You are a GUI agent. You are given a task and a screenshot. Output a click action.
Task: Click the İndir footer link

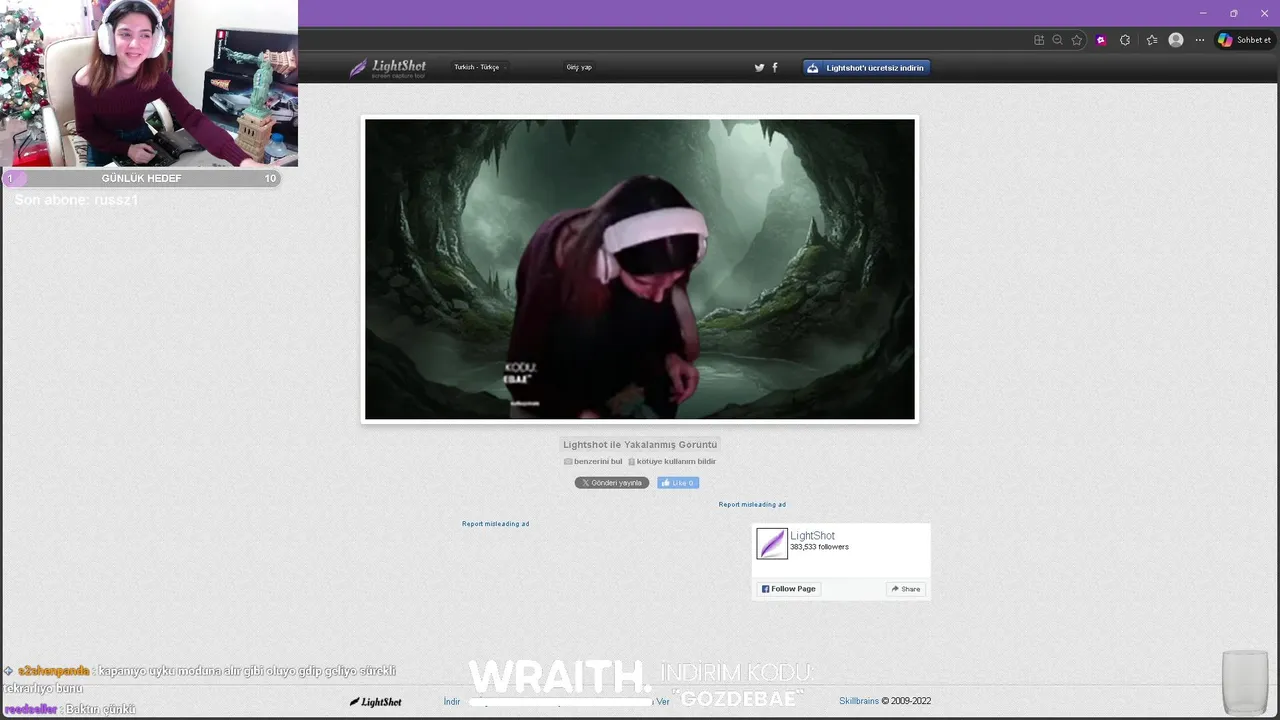(452, 702)
